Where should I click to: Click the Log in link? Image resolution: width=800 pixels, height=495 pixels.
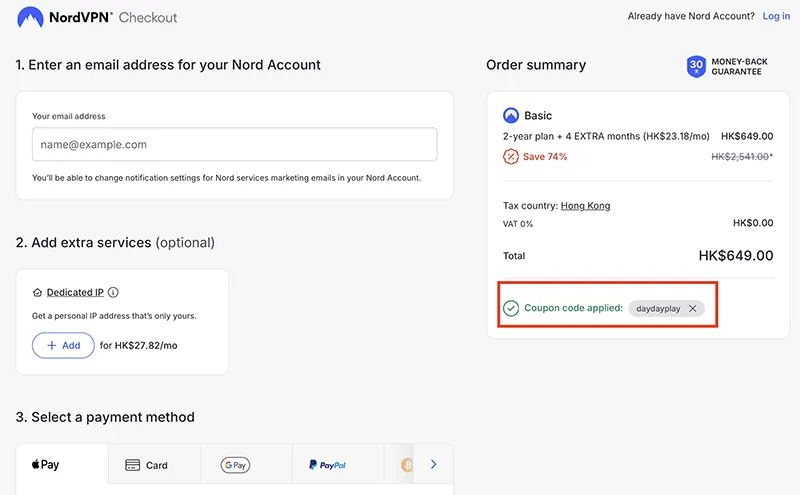tap(776, 17)
